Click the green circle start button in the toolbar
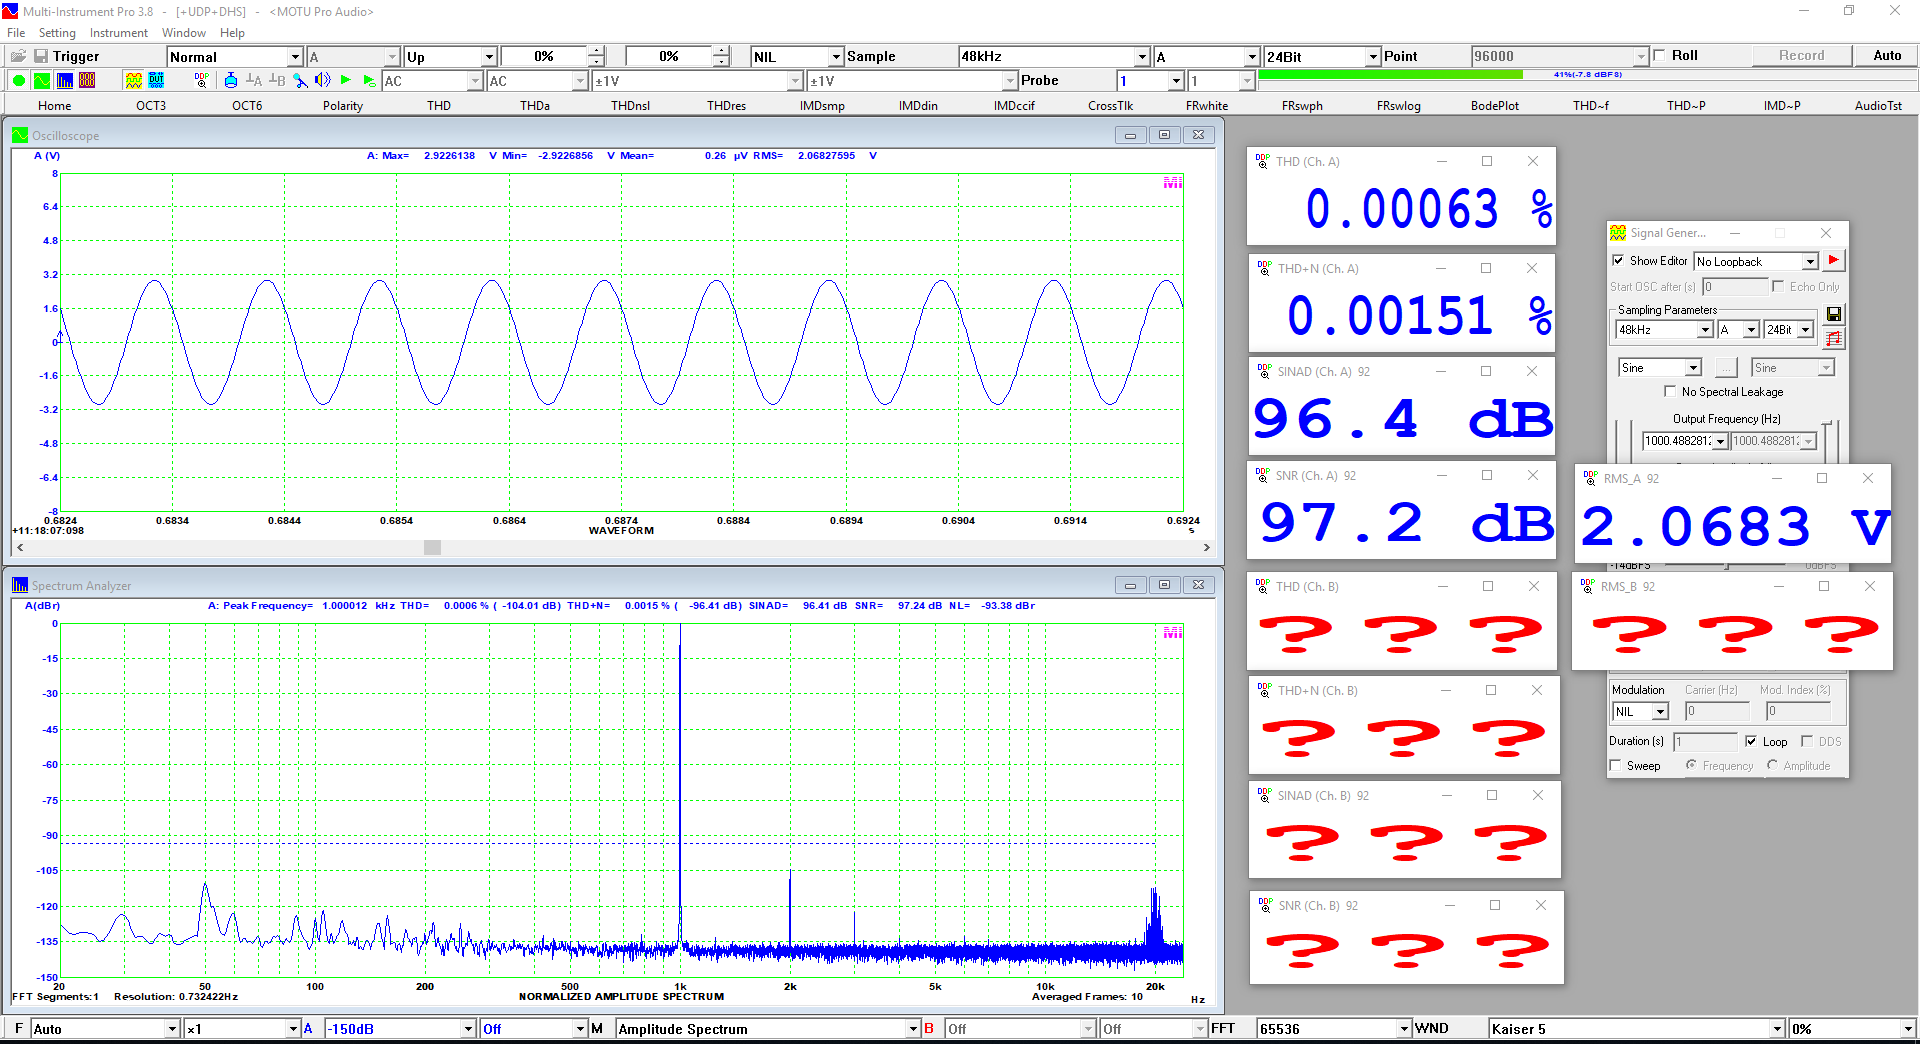 [x=18, y=80]
